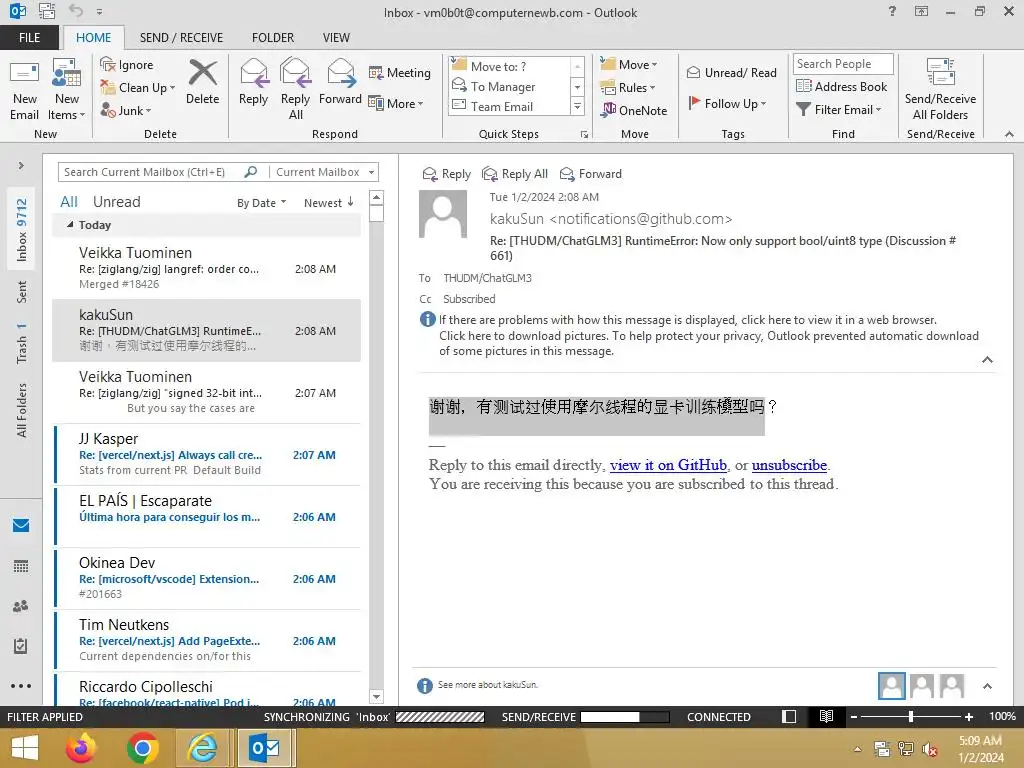This screenshot has height=768, width=1024.
Task: Collapse the ribbon
Action: 1009,134
